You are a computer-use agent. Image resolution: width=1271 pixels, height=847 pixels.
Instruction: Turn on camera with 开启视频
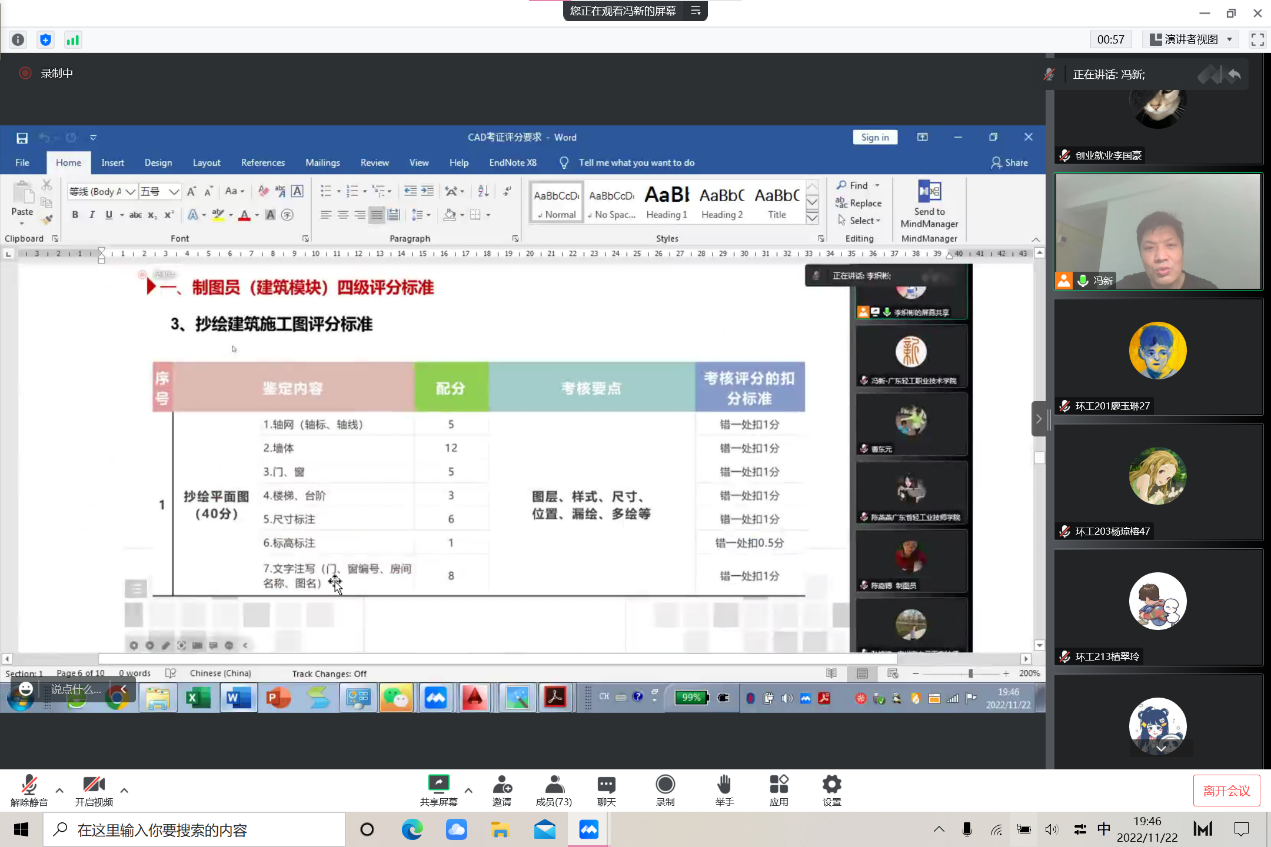click(93, 789)
